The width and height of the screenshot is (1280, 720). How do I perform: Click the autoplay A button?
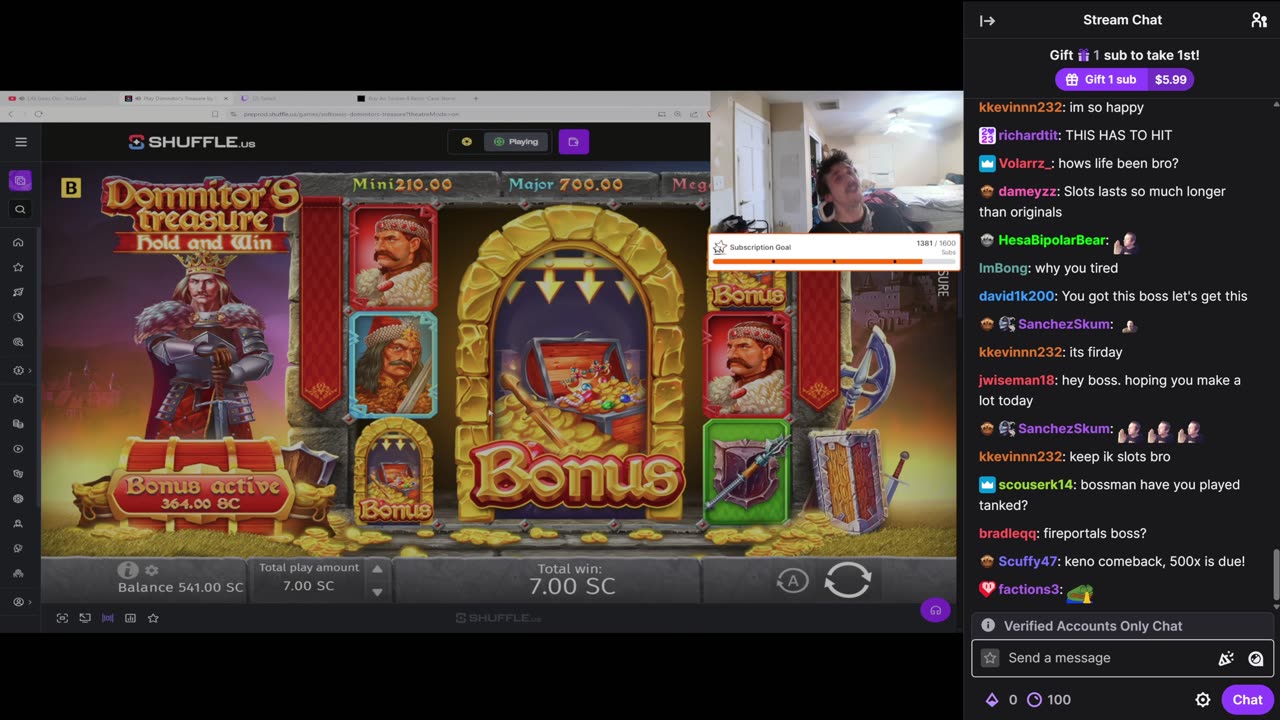pos(792,580)
